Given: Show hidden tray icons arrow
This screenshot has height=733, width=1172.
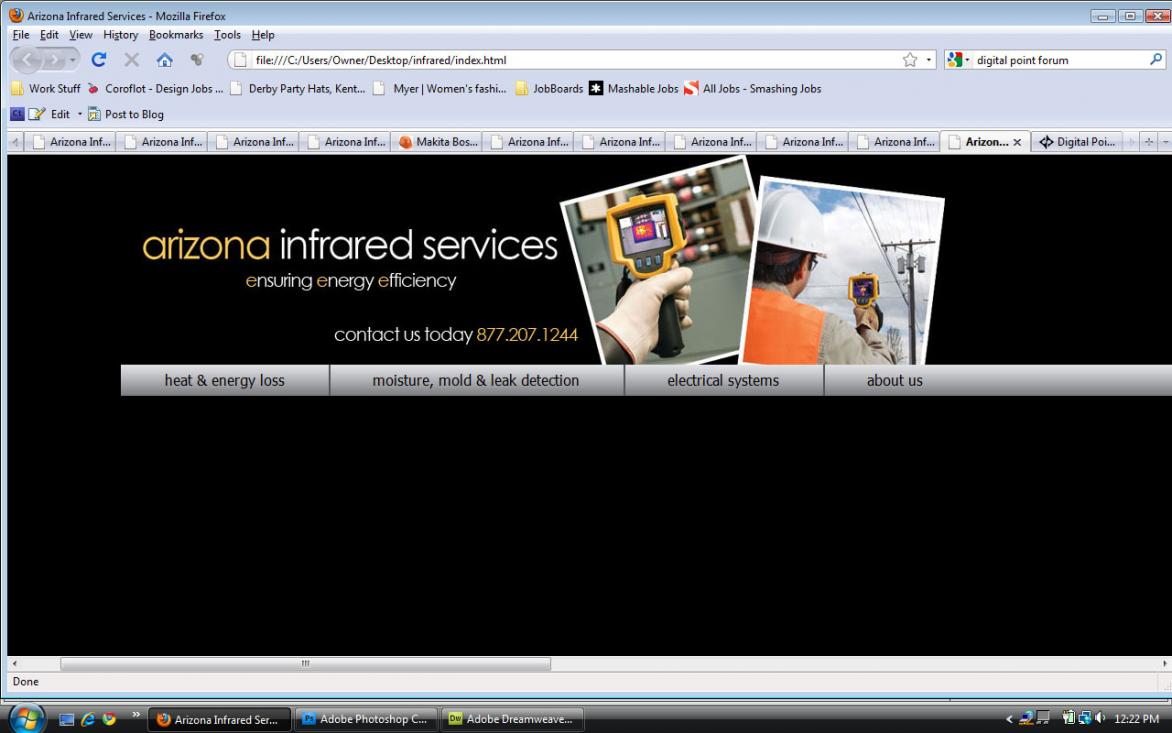Looking at the screenshot, I should click(x=1009, y=719).
